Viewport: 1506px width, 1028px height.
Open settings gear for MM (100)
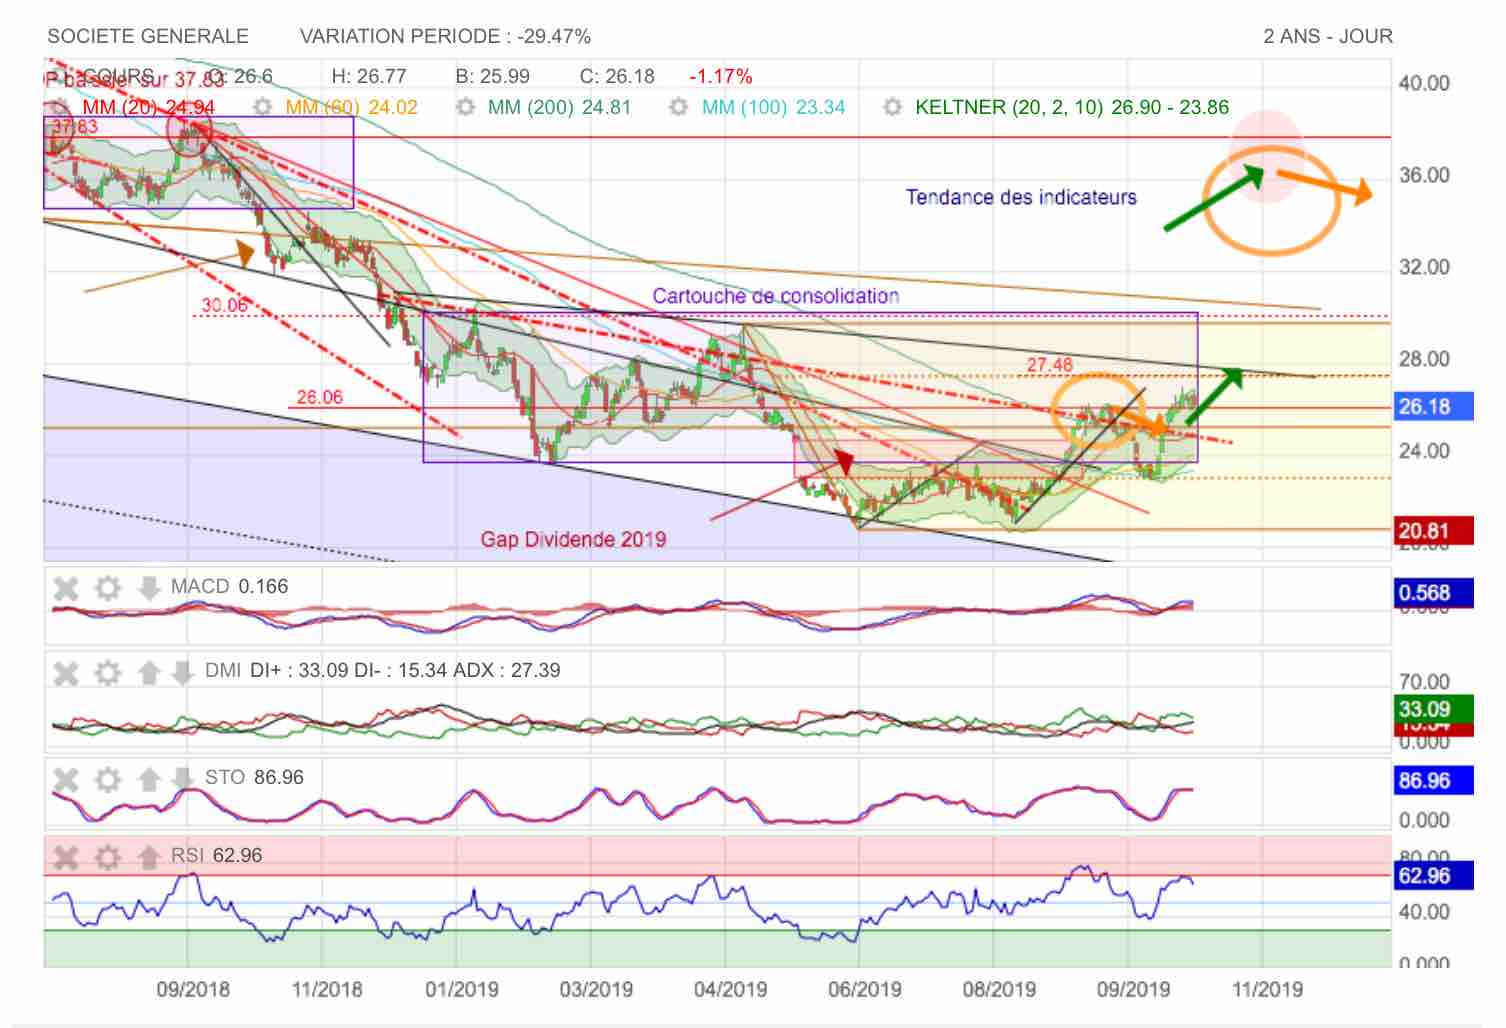(679, 107)
